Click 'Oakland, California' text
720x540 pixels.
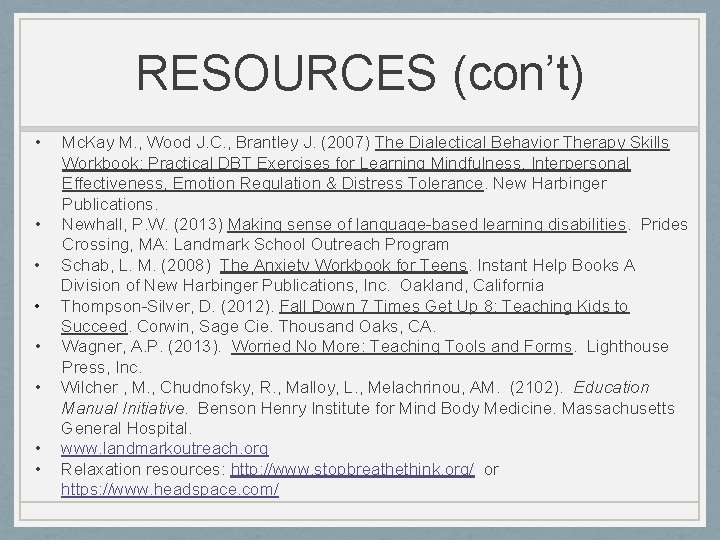[x=472, y=286]
